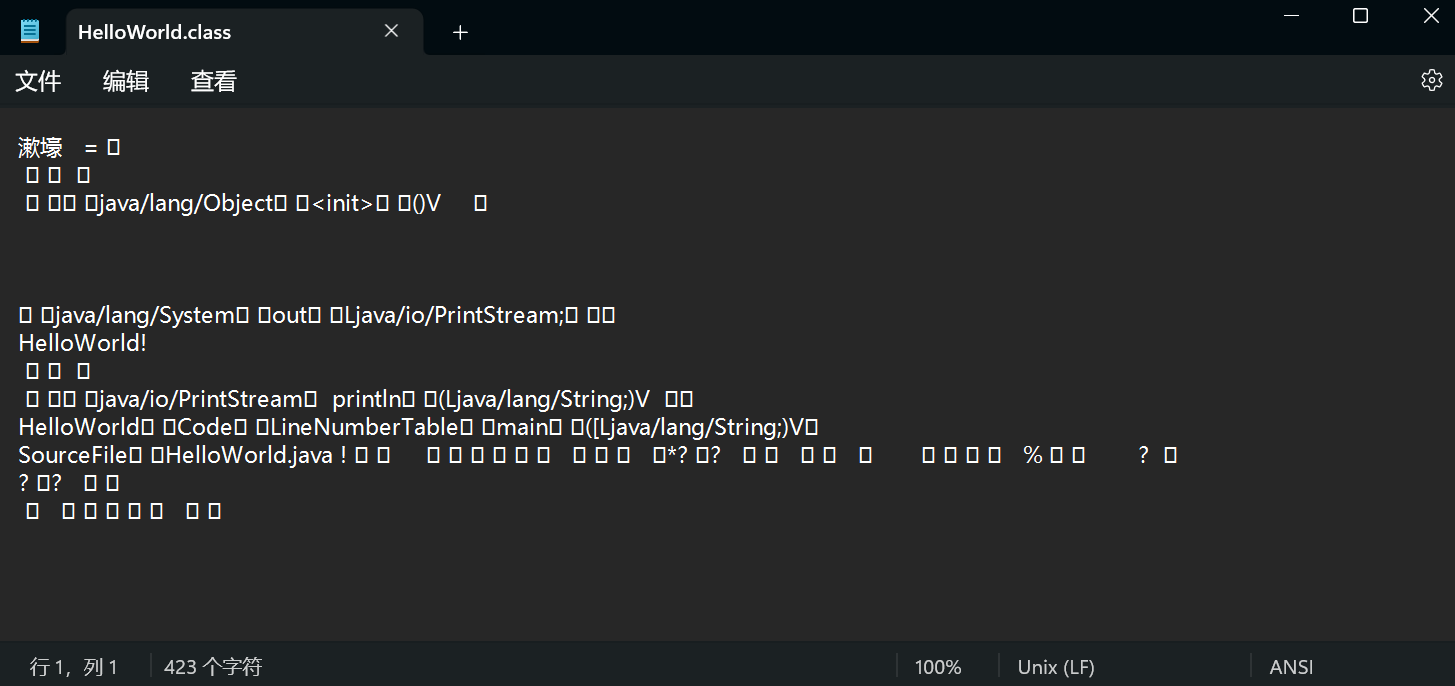Place cursor on the HelloWorld! text line
The width and height of the screenshot is (1455, 686).
point(83,343)
